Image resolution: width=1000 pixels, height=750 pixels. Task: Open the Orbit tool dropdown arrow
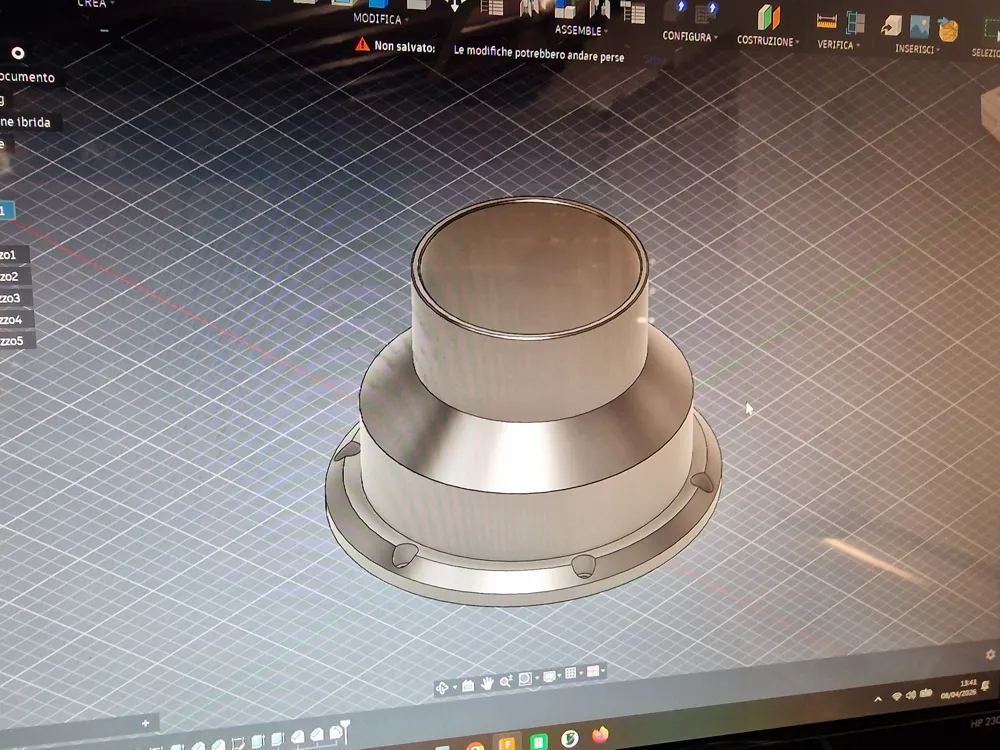(454, 688)
